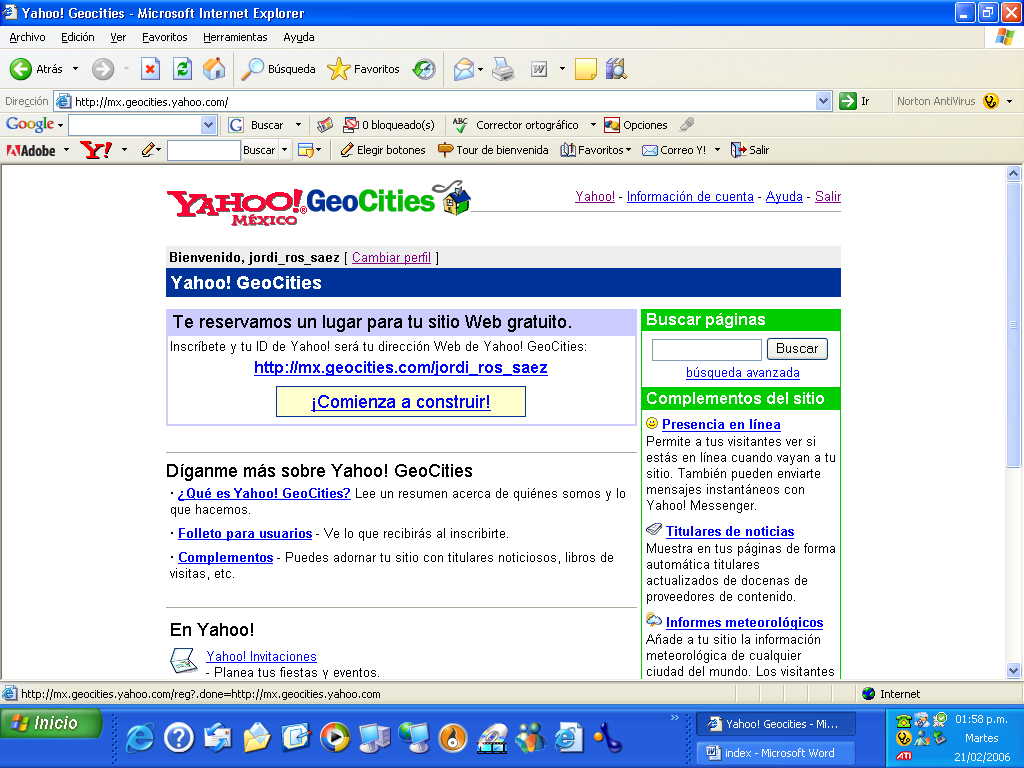
Task: Click the vertical scrollbar thumb
Action: tap(1013, 325)
